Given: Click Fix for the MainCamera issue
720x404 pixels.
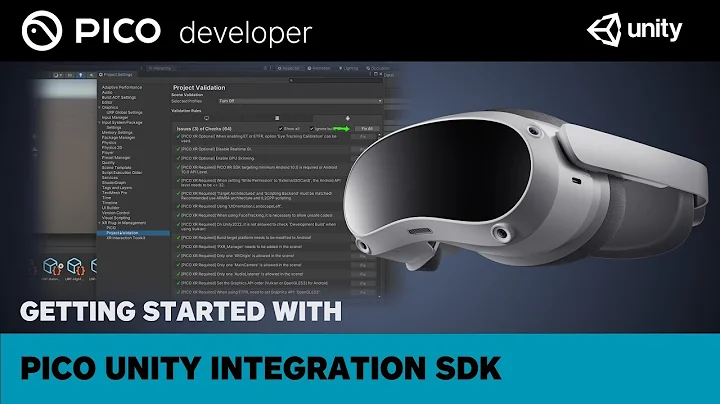Looking at the screenshot, I should tap(363, 265).
